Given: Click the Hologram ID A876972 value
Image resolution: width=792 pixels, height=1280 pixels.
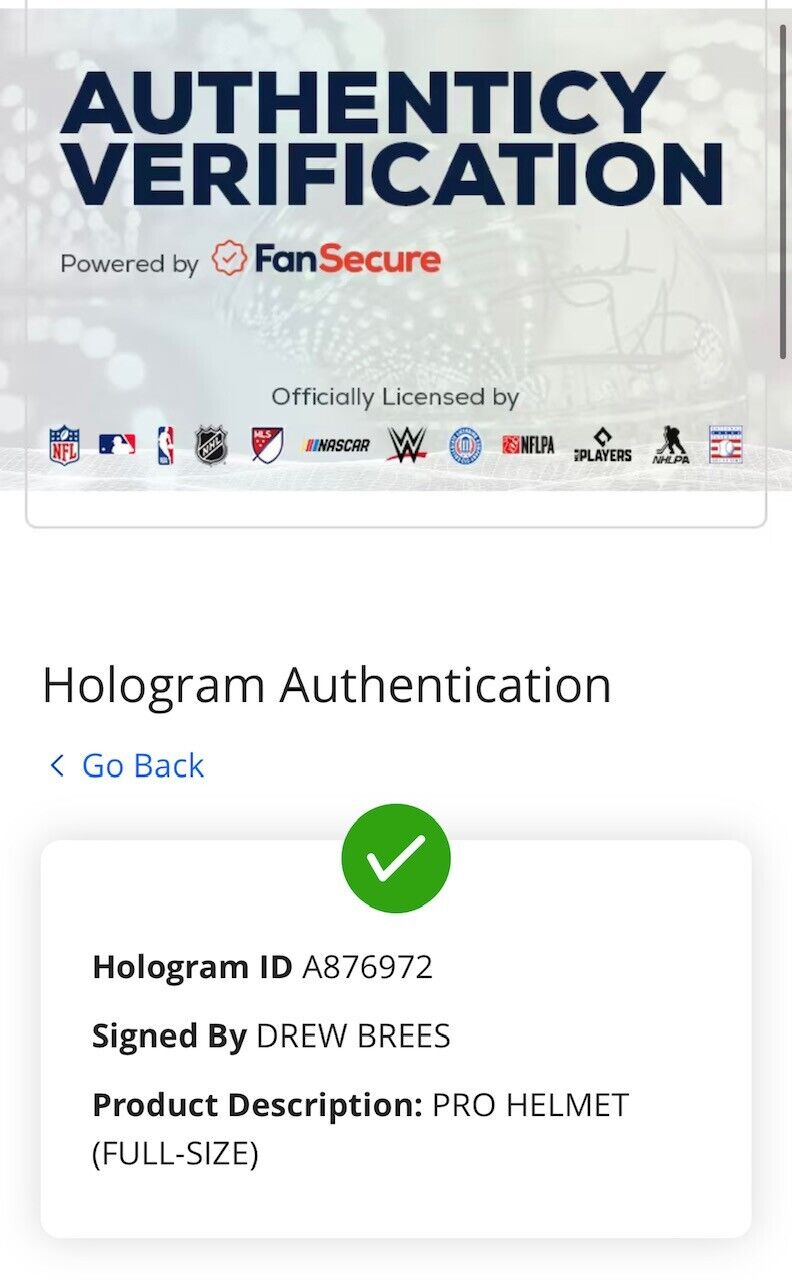Looking at the screenshot, I should pos(367,967).
